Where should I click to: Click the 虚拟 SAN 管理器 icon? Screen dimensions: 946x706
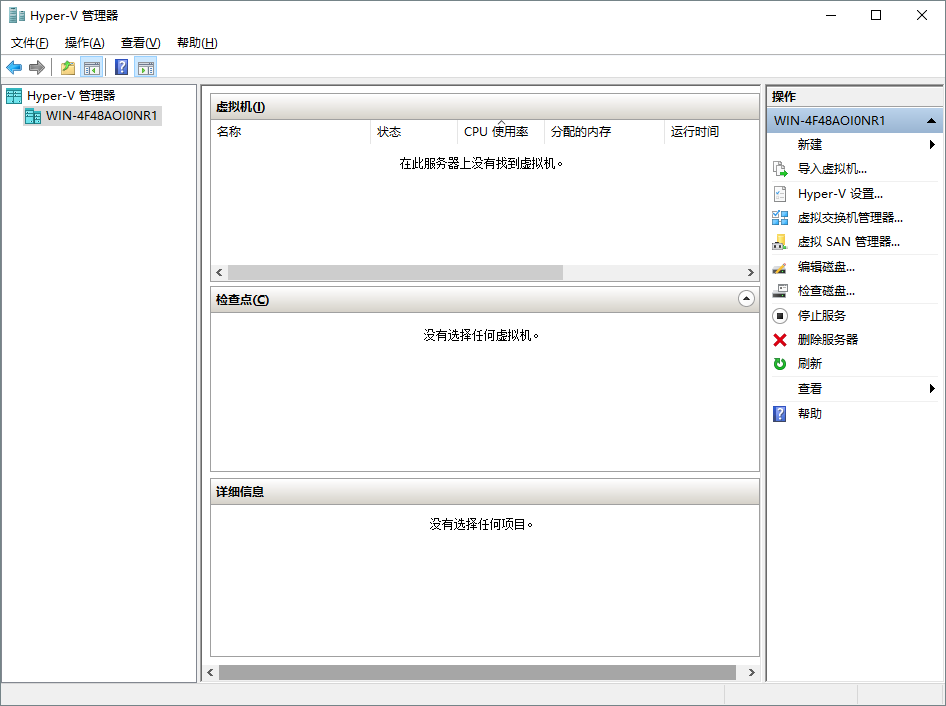pyautogui.click(x=780, y=242)
